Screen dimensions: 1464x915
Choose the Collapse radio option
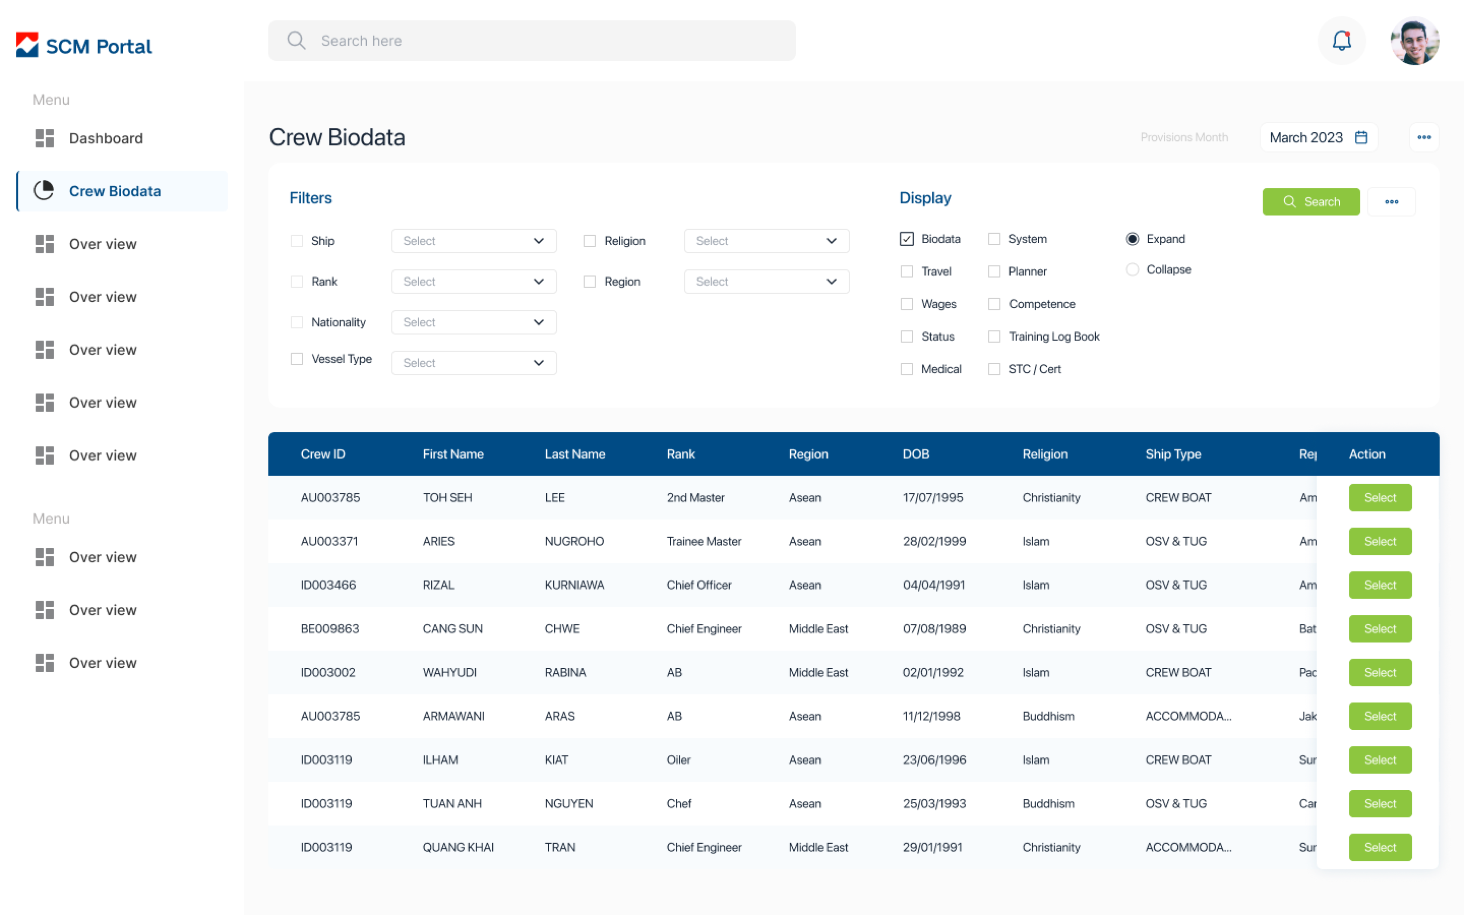click(x=1132, y=270)
